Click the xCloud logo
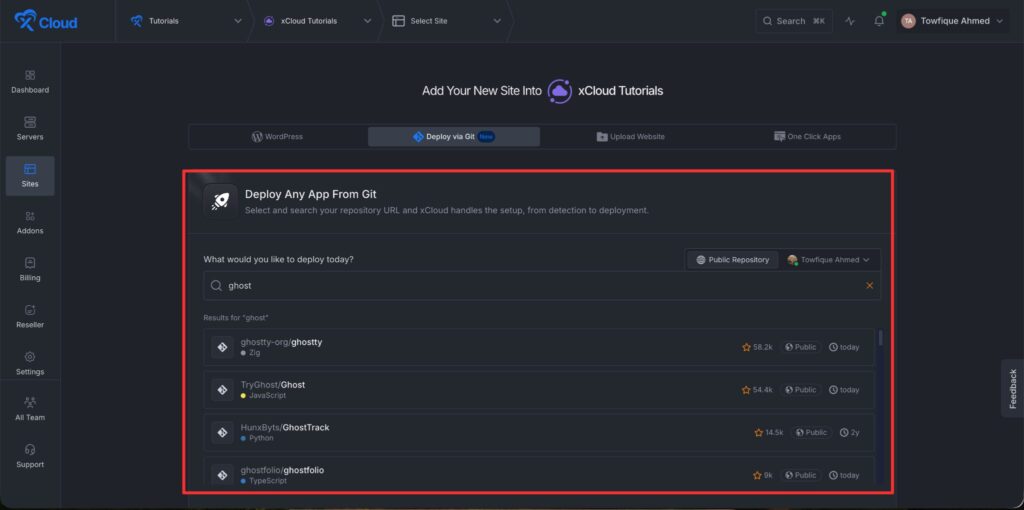1024x510 pixels. click(46, 21)
